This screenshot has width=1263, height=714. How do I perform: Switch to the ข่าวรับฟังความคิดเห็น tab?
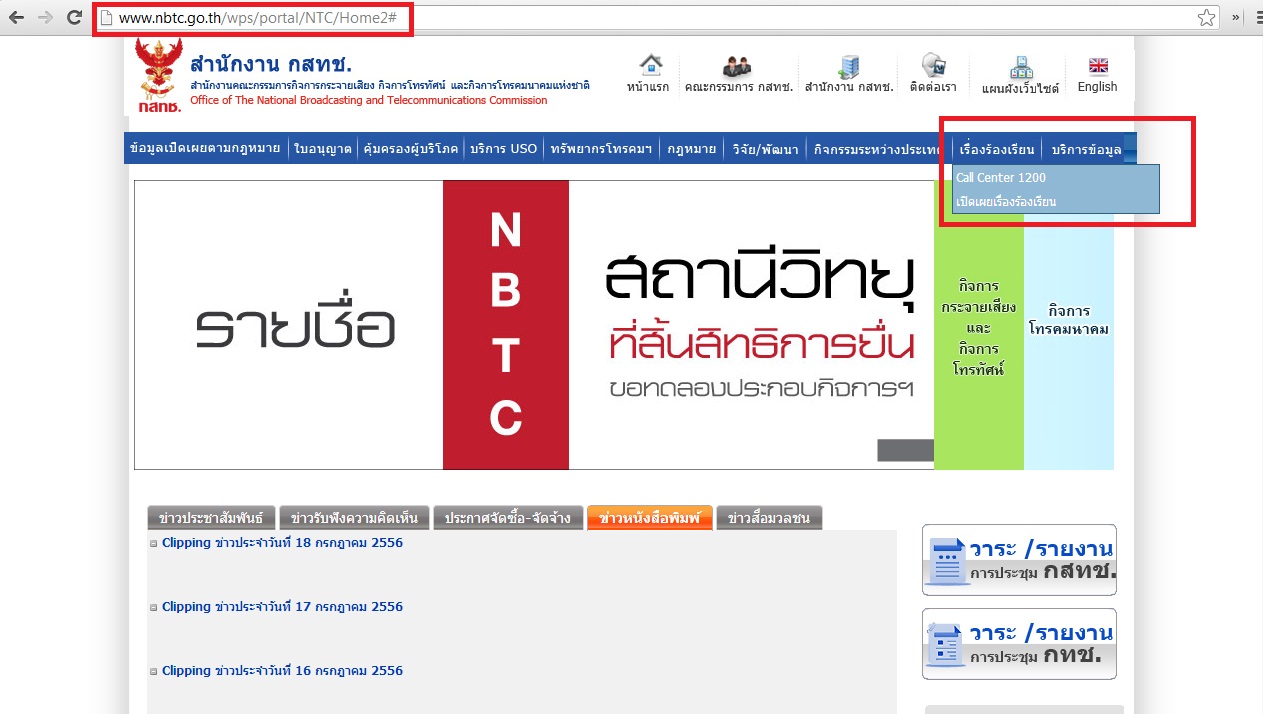click(x=355, y=518)
